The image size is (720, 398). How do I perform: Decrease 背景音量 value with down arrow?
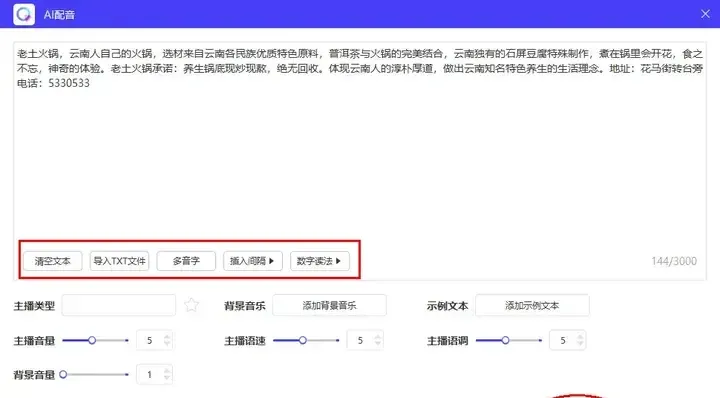(x=167, y=378)
